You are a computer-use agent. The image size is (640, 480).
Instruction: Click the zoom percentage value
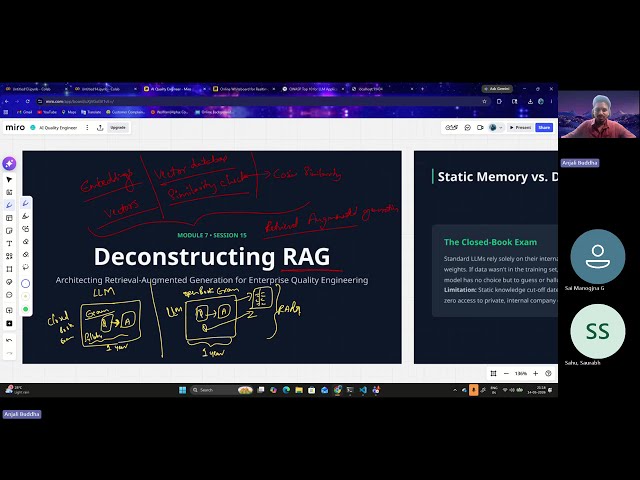click(521, 373)
